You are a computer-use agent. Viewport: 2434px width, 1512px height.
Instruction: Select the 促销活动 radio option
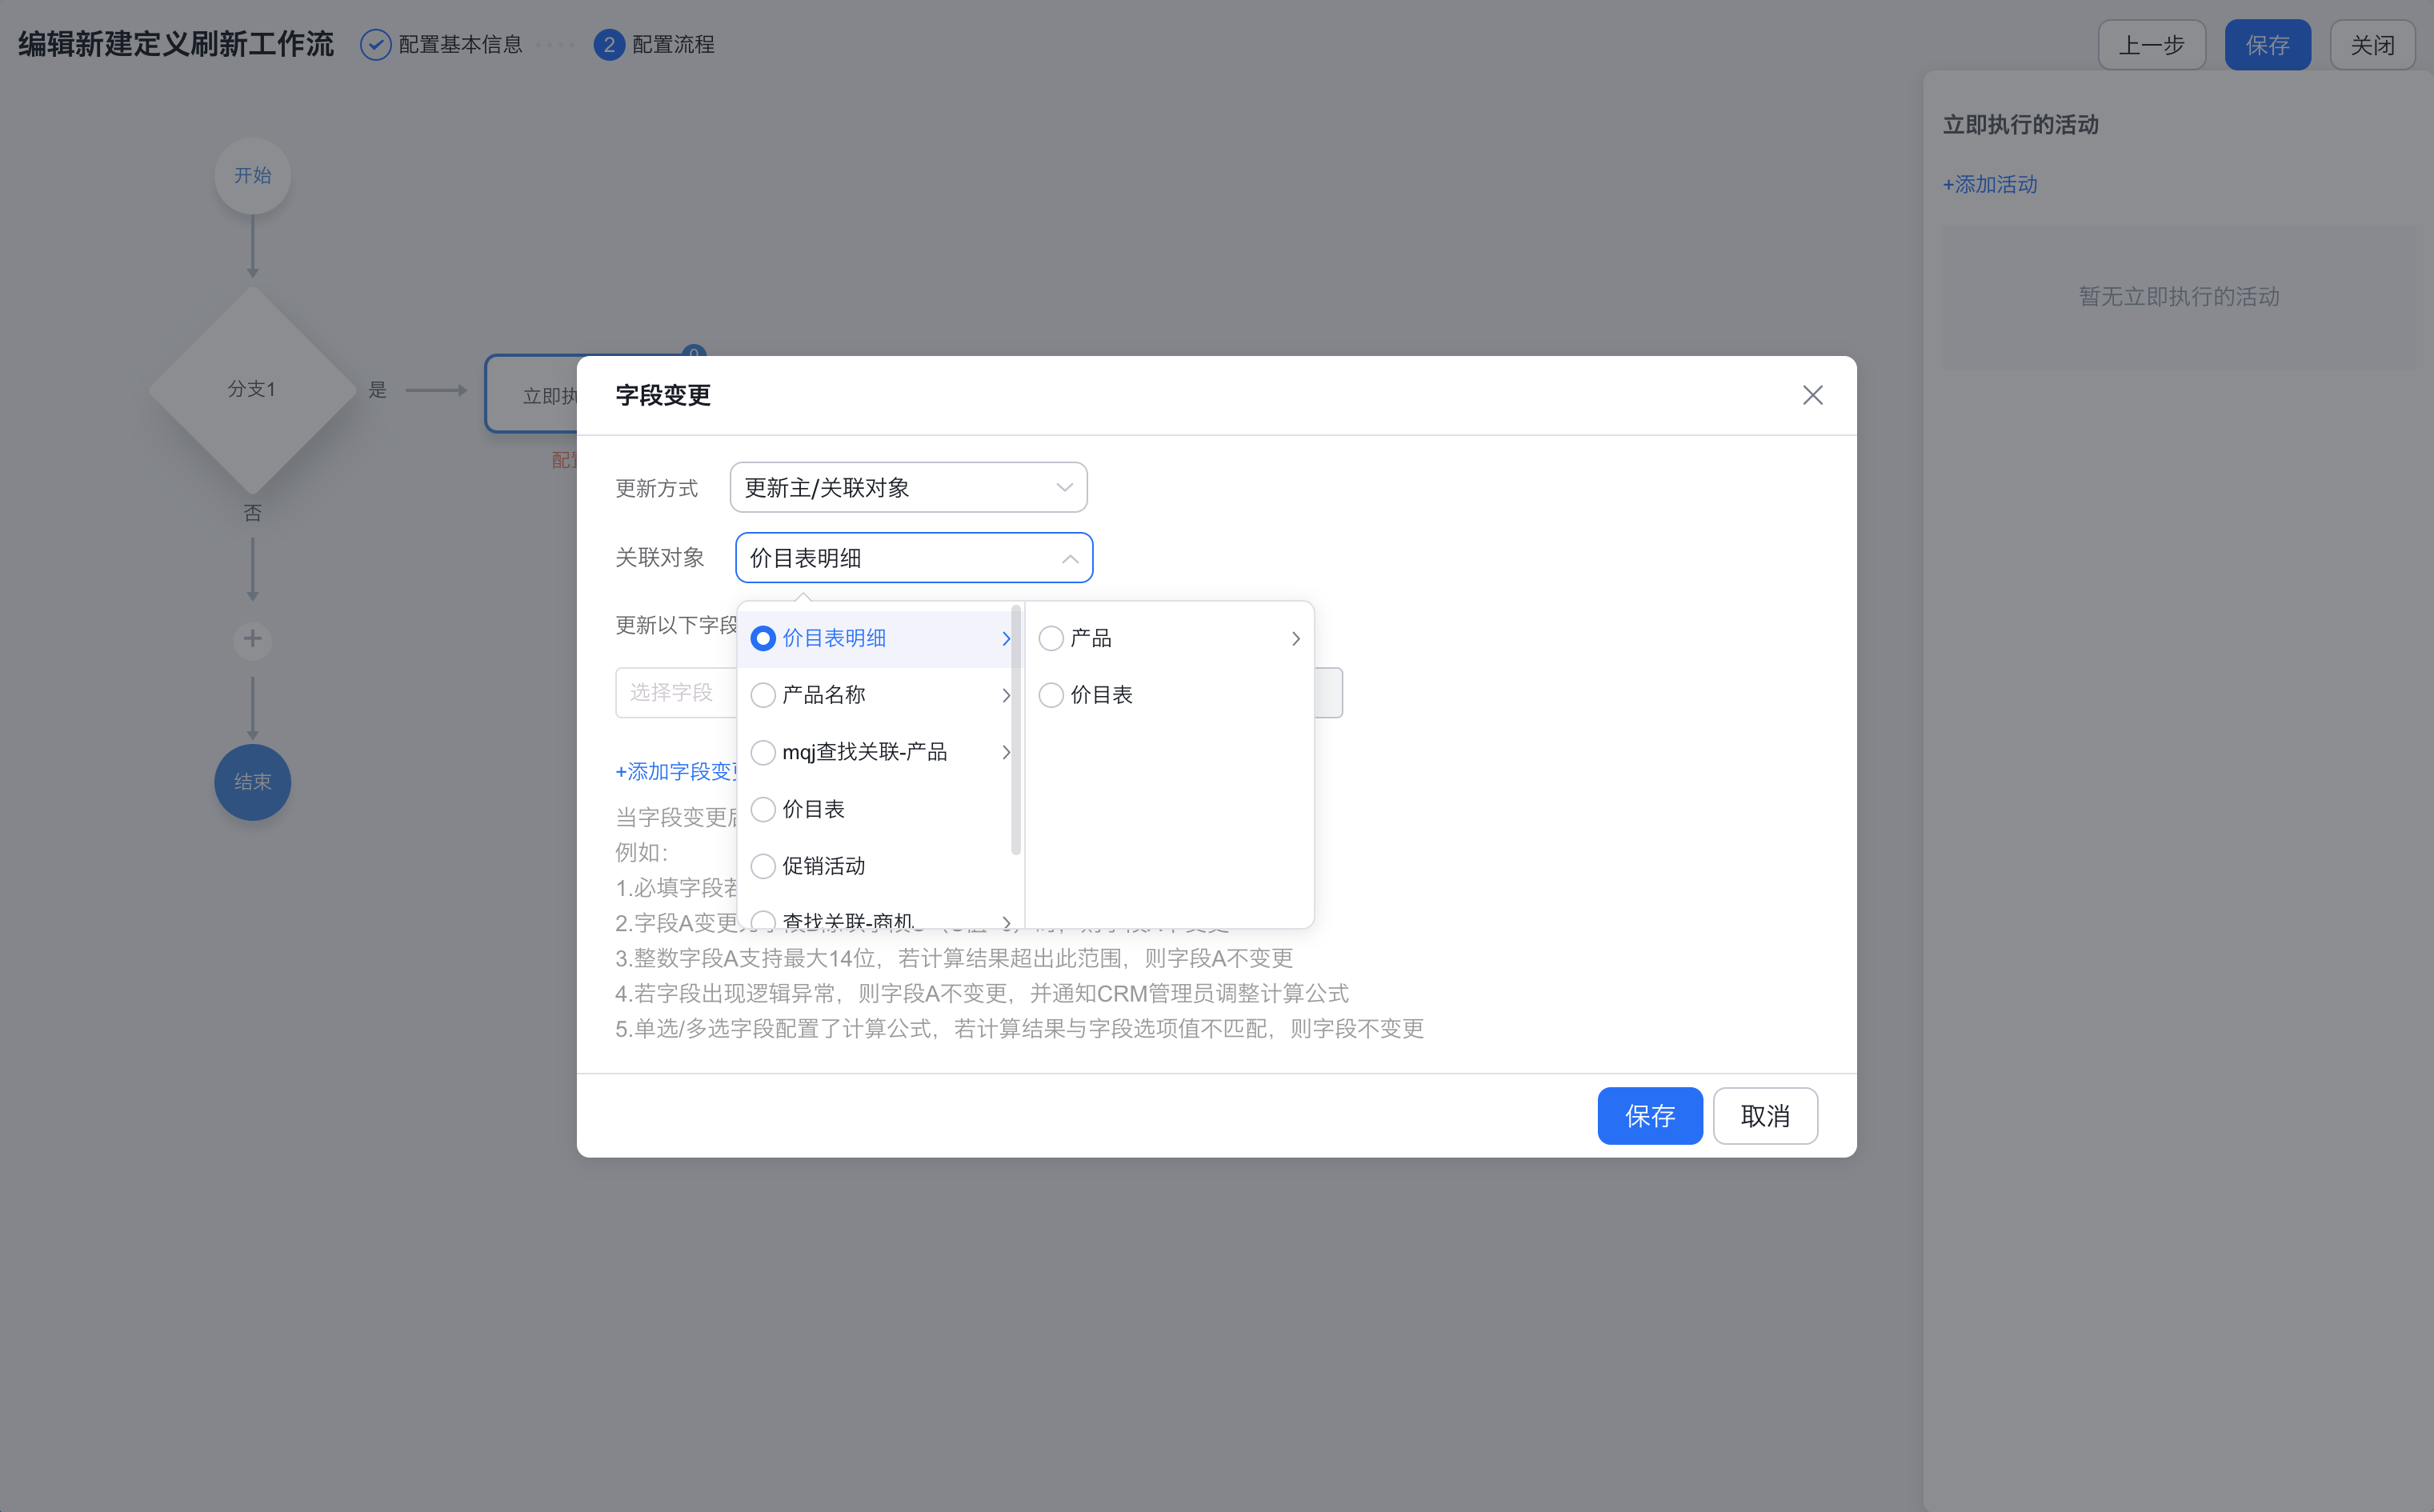click(763, 866)
